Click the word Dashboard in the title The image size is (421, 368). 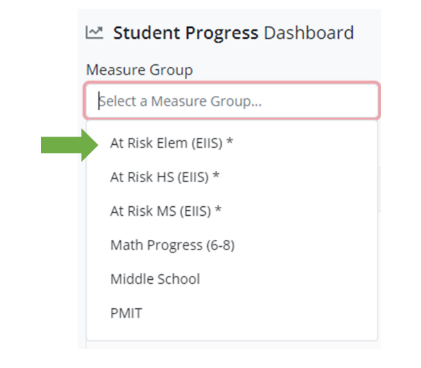pos(309,33)
